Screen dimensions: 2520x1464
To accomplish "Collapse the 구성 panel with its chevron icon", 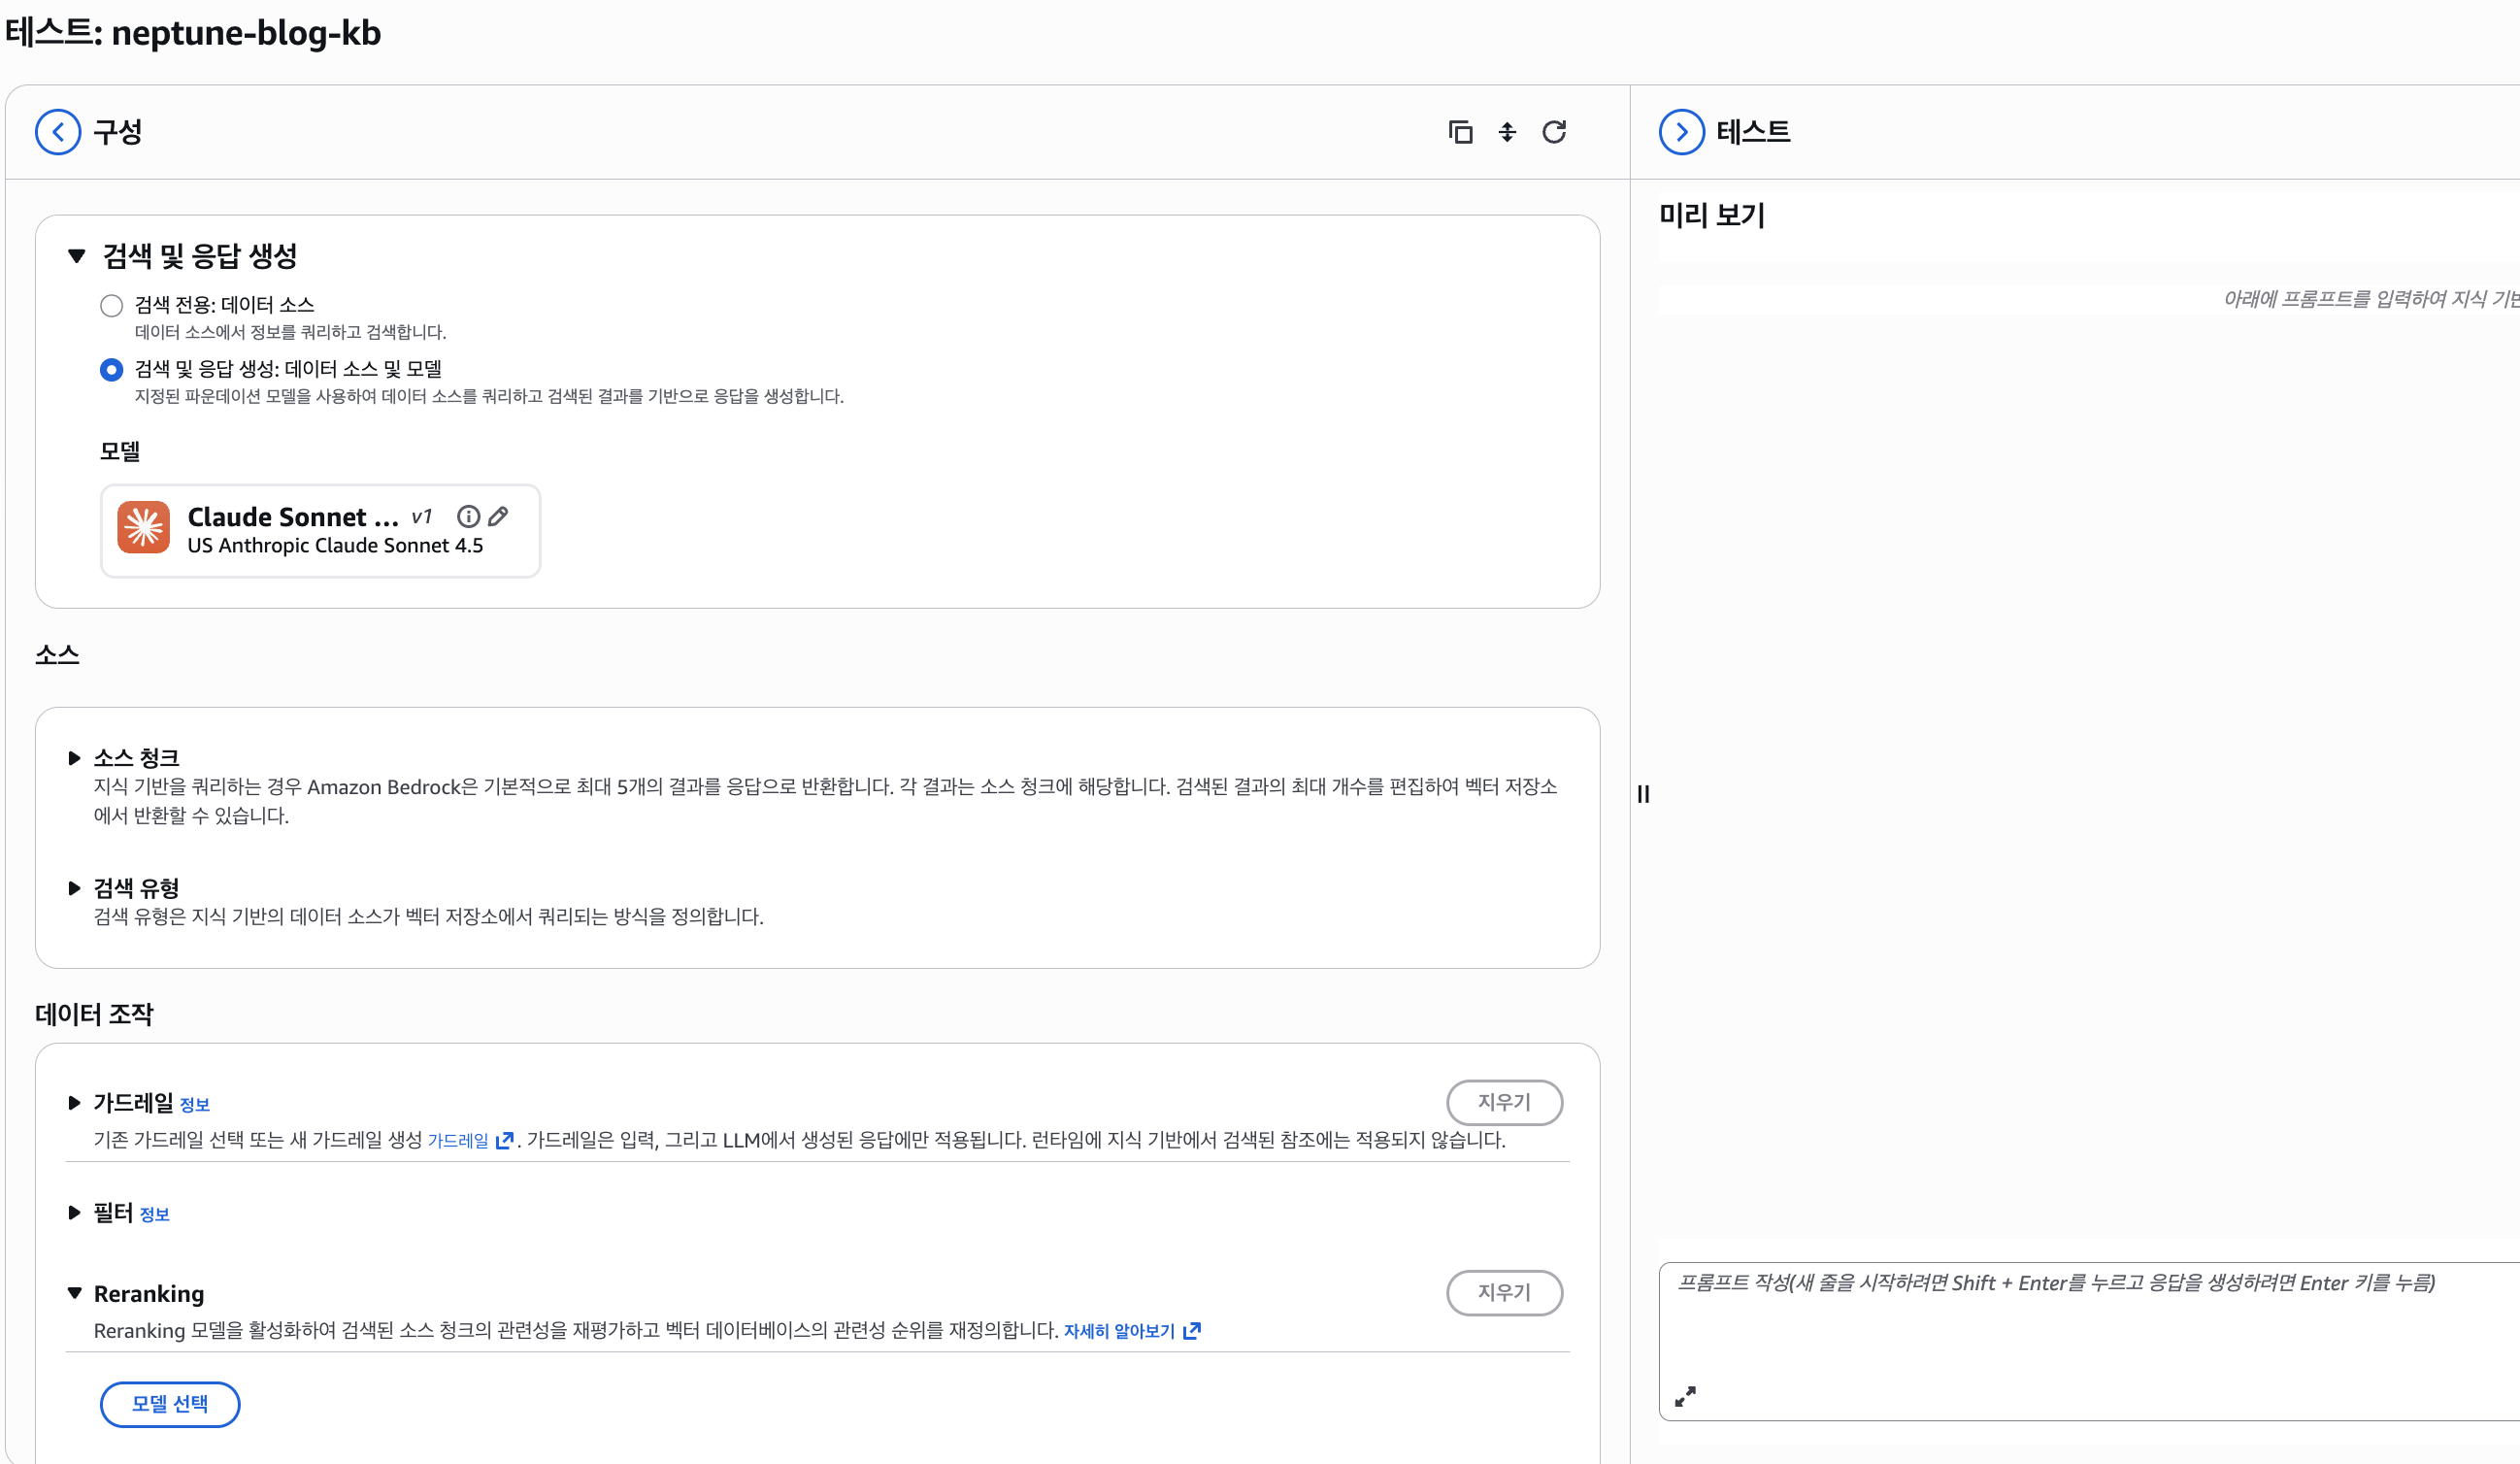I will click(x=57, y=131).
